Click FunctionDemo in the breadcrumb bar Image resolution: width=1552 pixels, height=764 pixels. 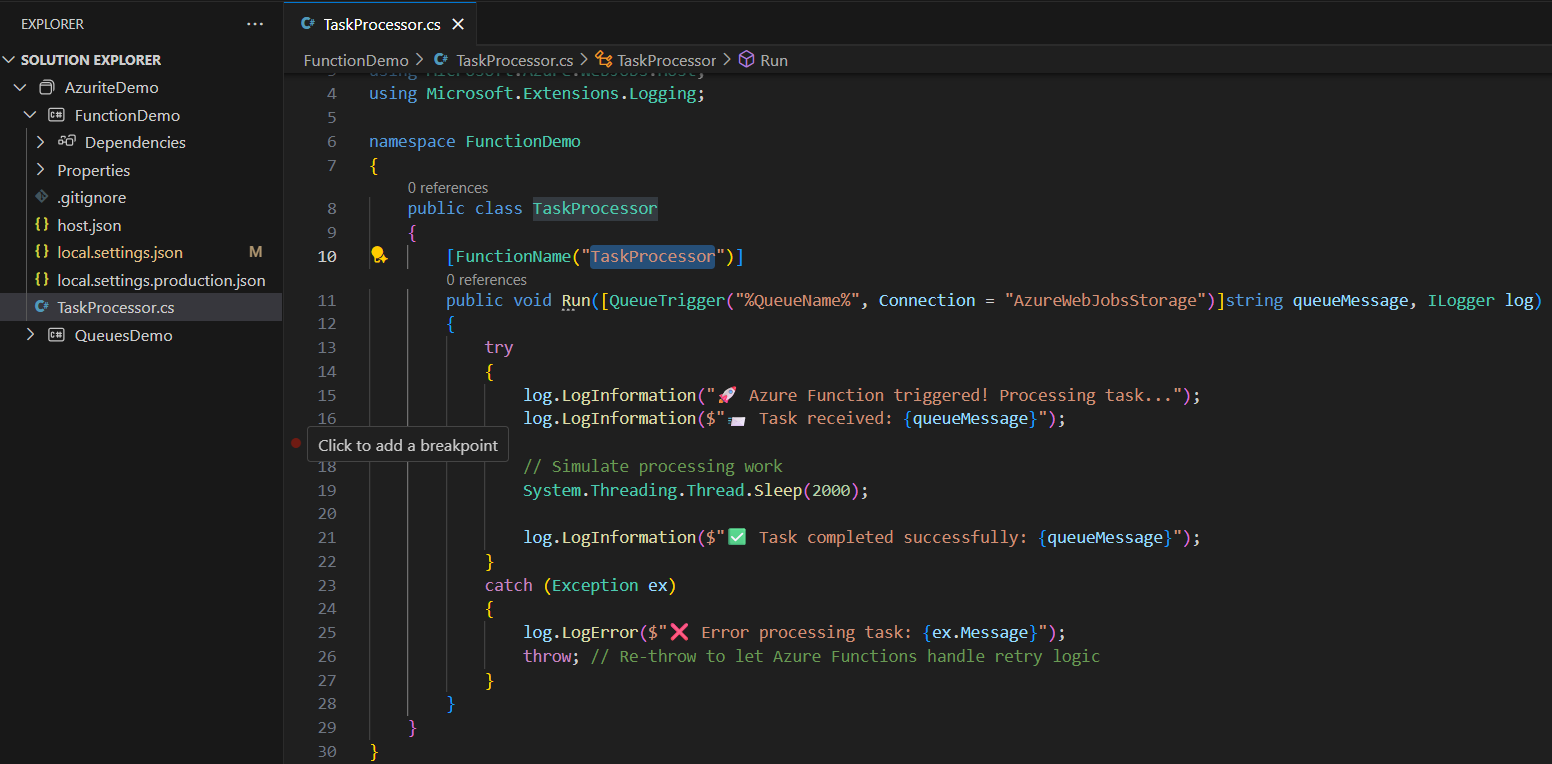click(x=356, y=59)
